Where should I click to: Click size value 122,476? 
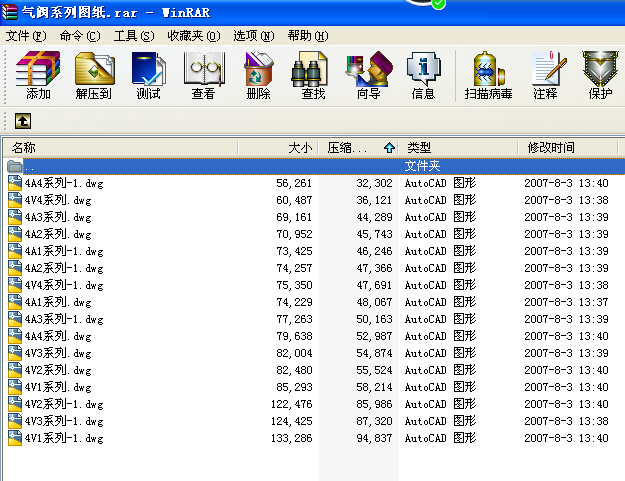(x=291, y=404)
